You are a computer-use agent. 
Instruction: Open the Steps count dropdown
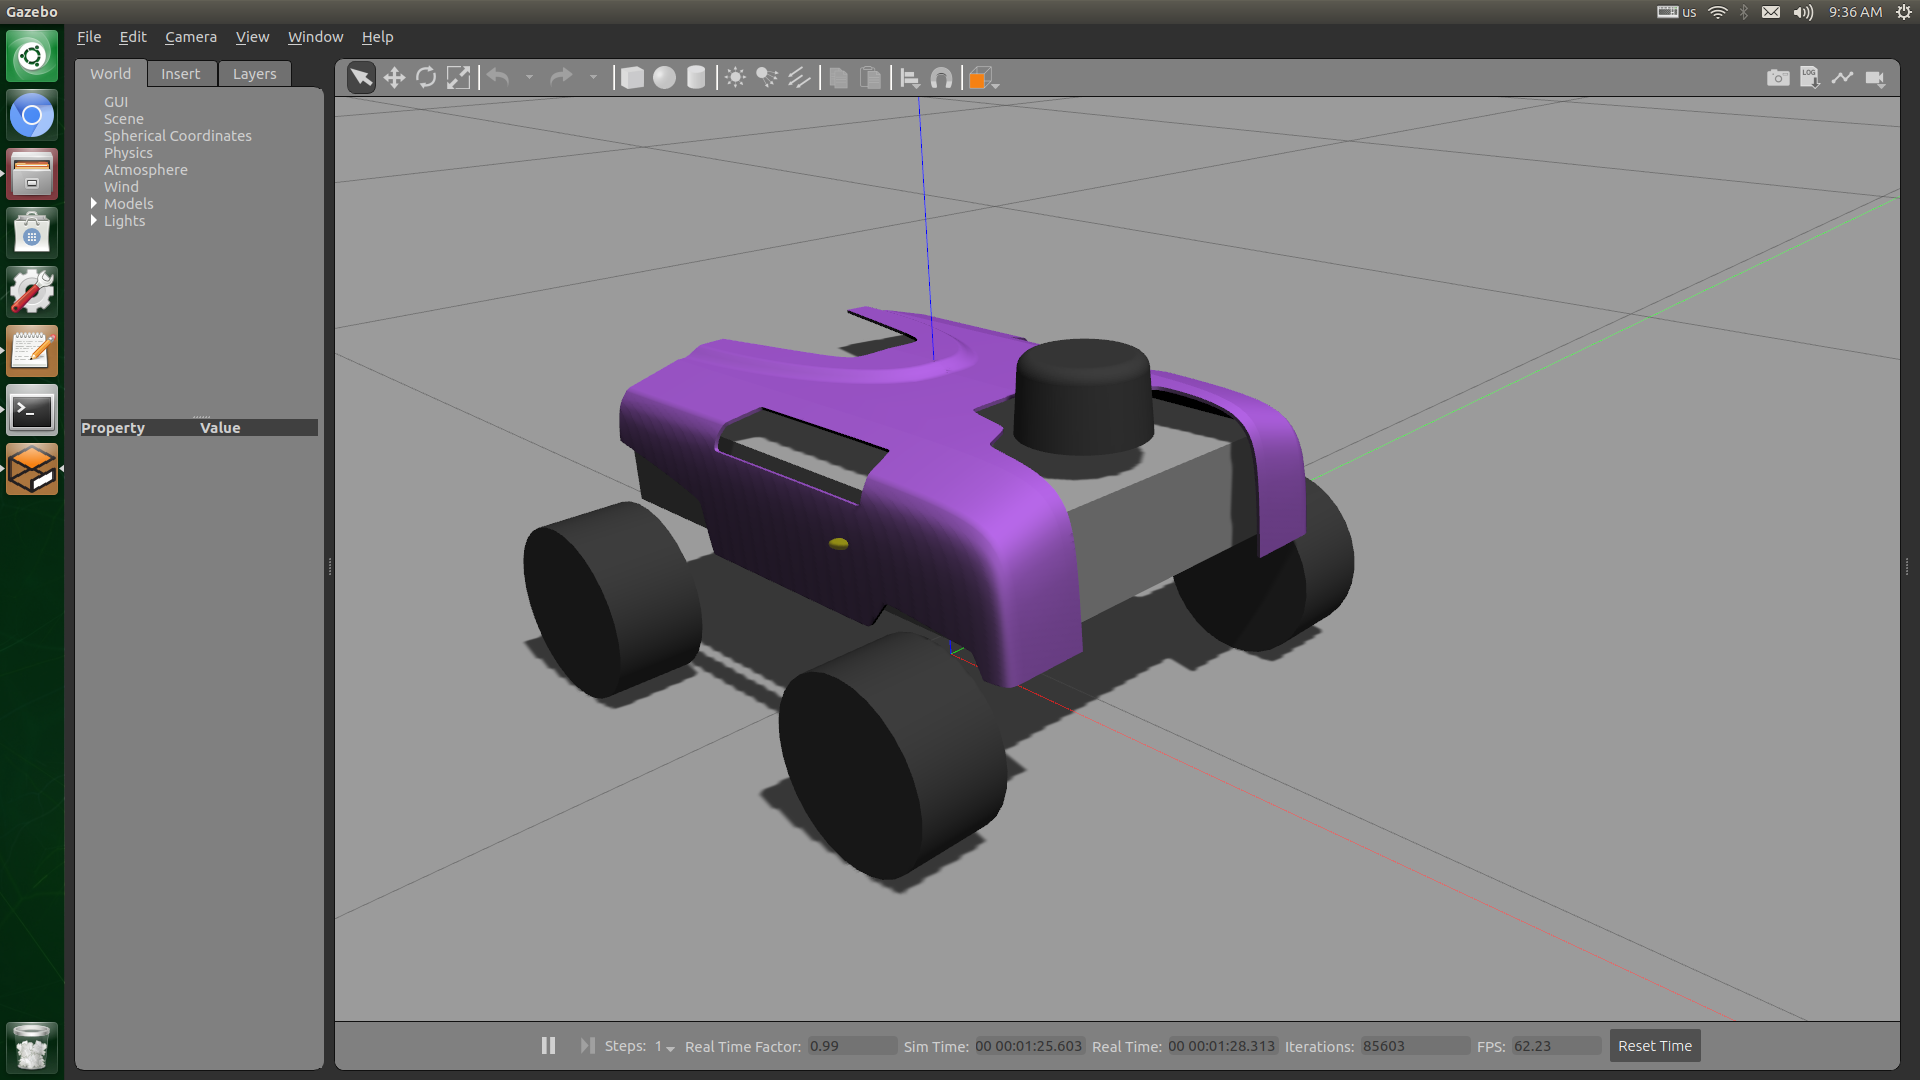point(665,1046)
